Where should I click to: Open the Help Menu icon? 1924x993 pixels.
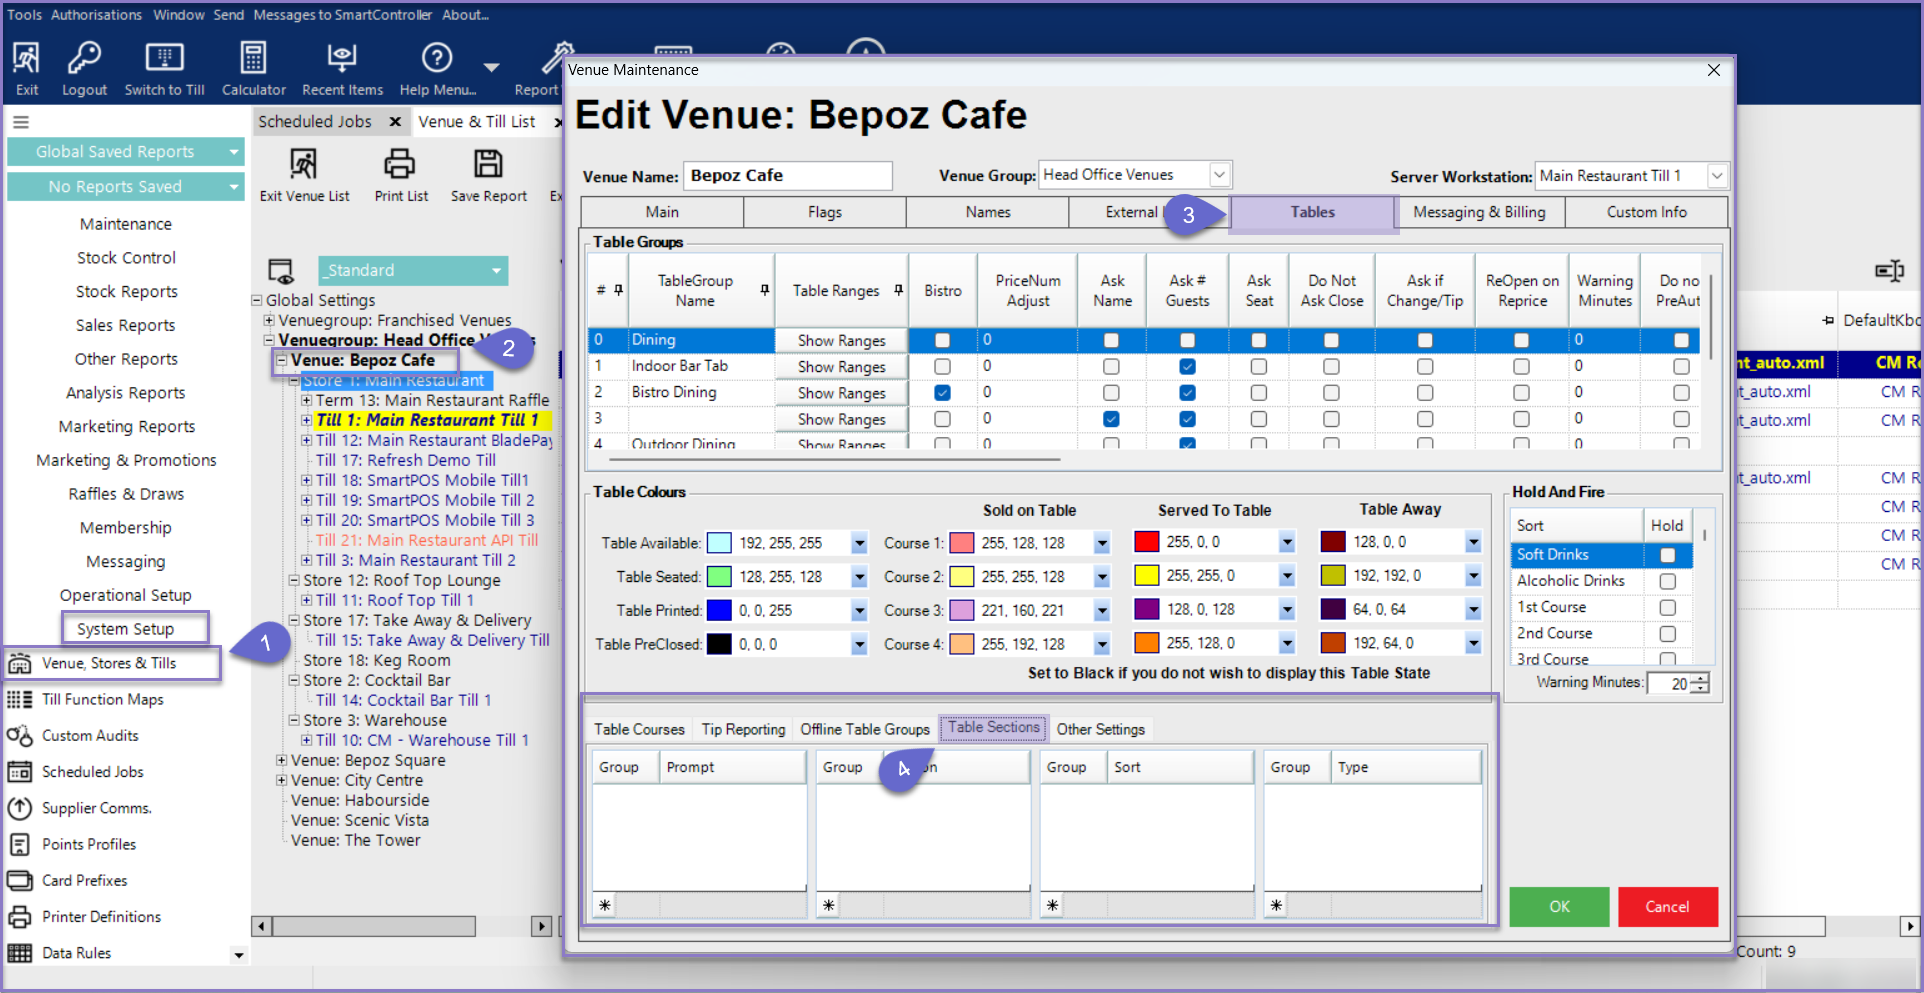point(437,59)
